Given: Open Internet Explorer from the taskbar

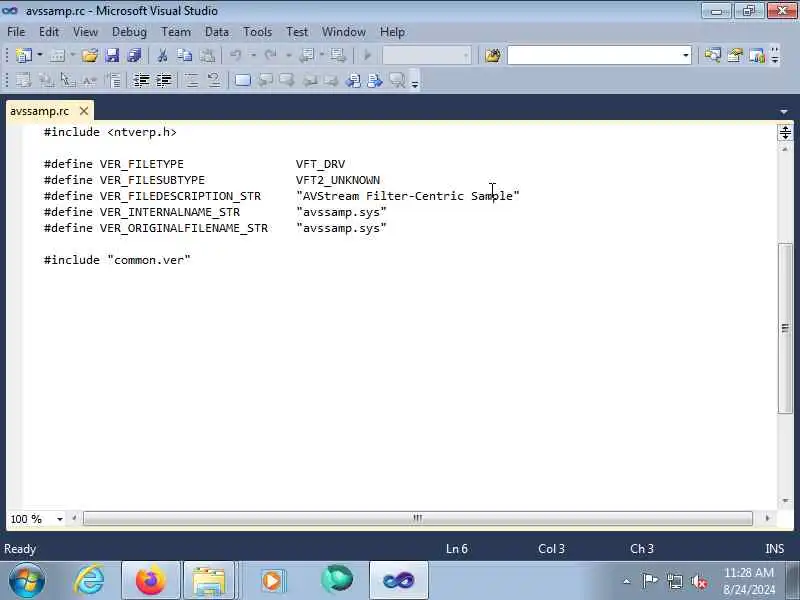Looking at the screenshot, I should pyautogui.click(x=89, y=581).
